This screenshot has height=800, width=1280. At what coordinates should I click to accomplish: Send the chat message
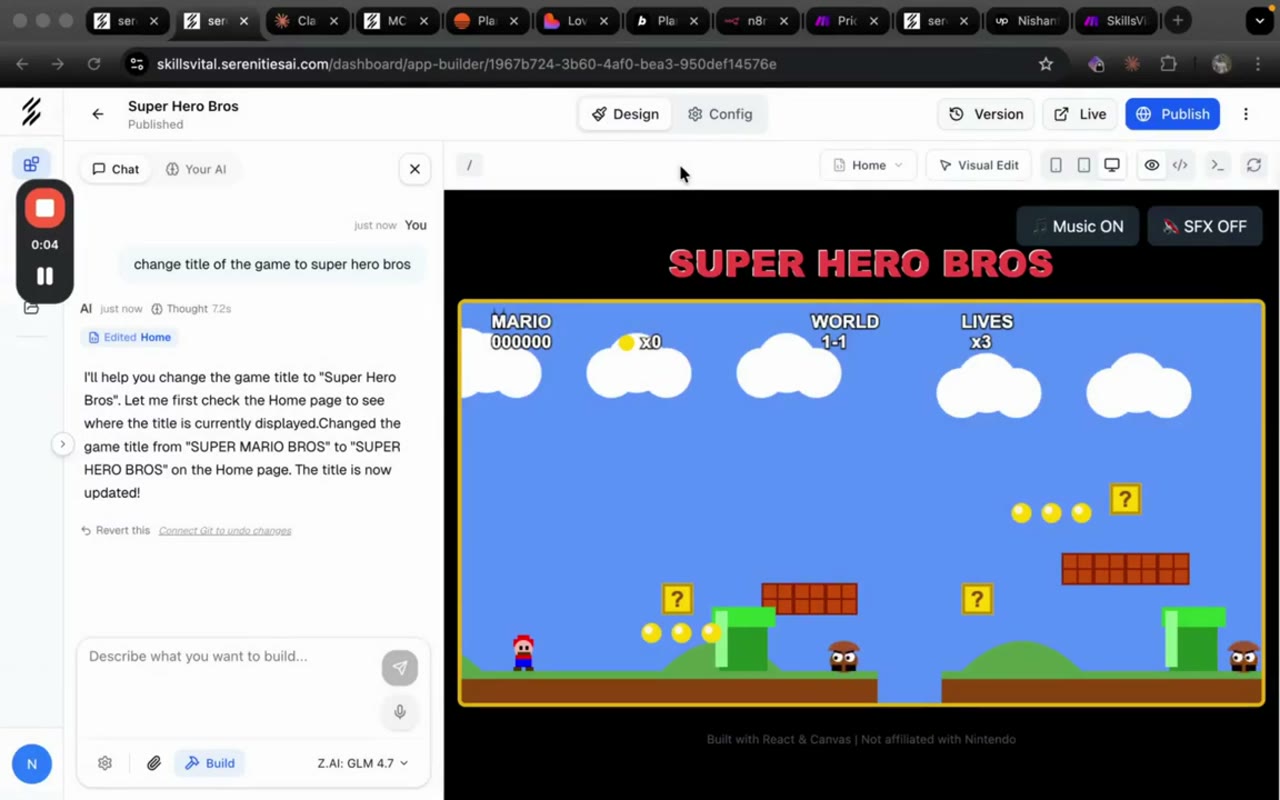[400, 668]
